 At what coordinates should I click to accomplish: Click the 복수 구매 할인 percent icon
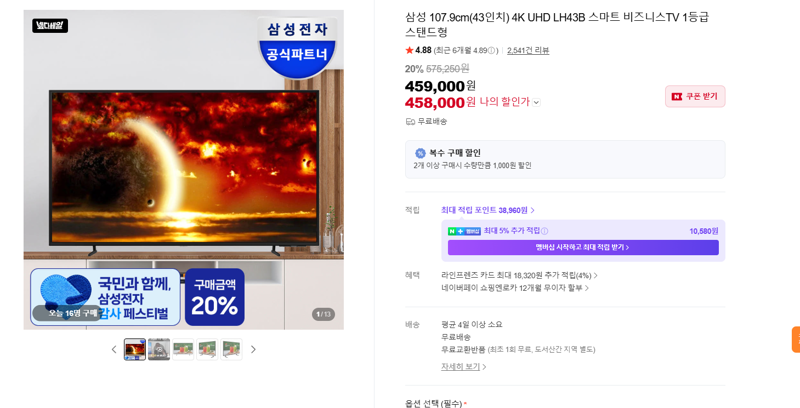pyautogui.click(x=420, y=153)
